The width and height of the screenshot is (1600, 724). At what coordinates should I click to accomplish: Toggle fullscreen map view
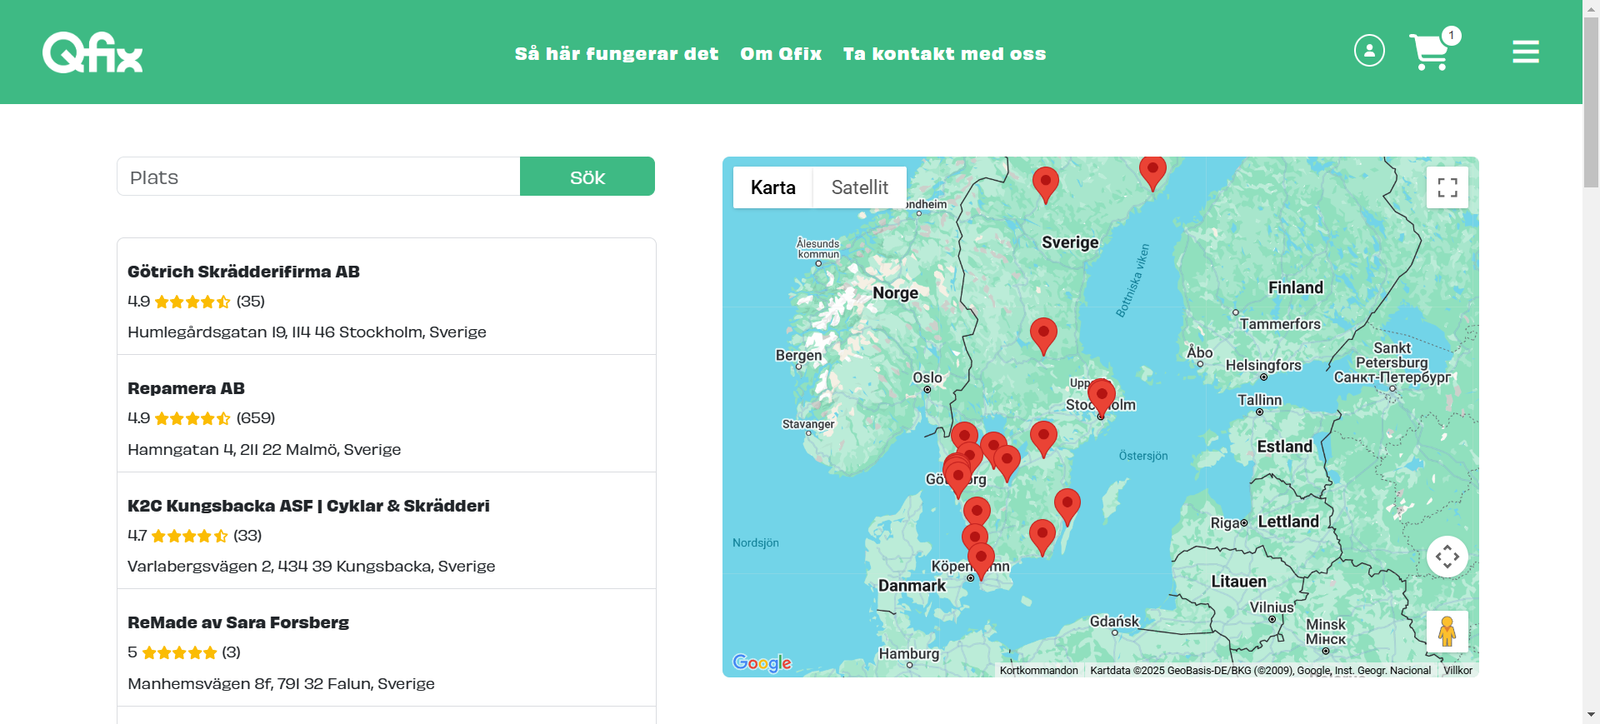point(1447,188)
